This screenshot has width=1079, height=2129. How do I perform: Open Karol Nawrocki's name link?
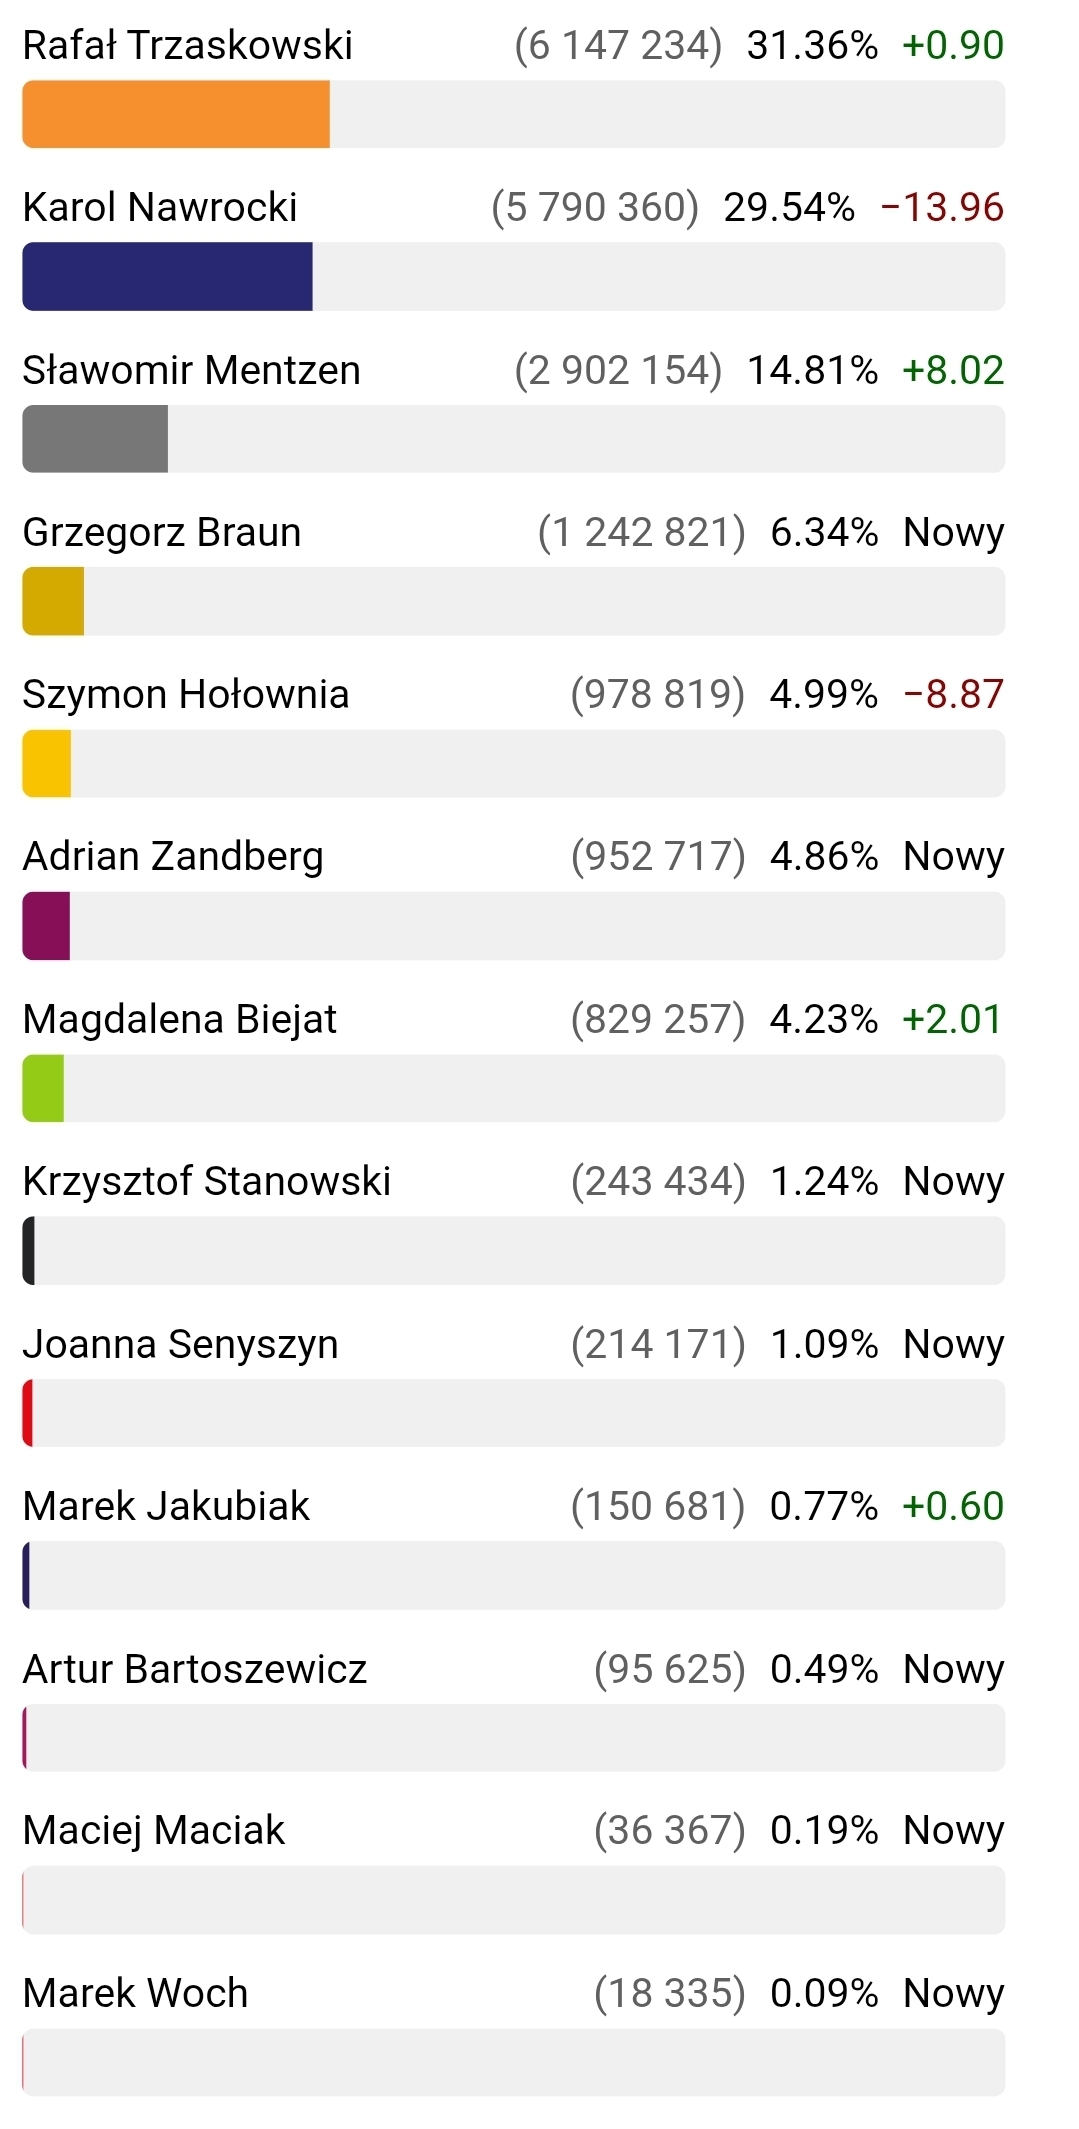160,207
